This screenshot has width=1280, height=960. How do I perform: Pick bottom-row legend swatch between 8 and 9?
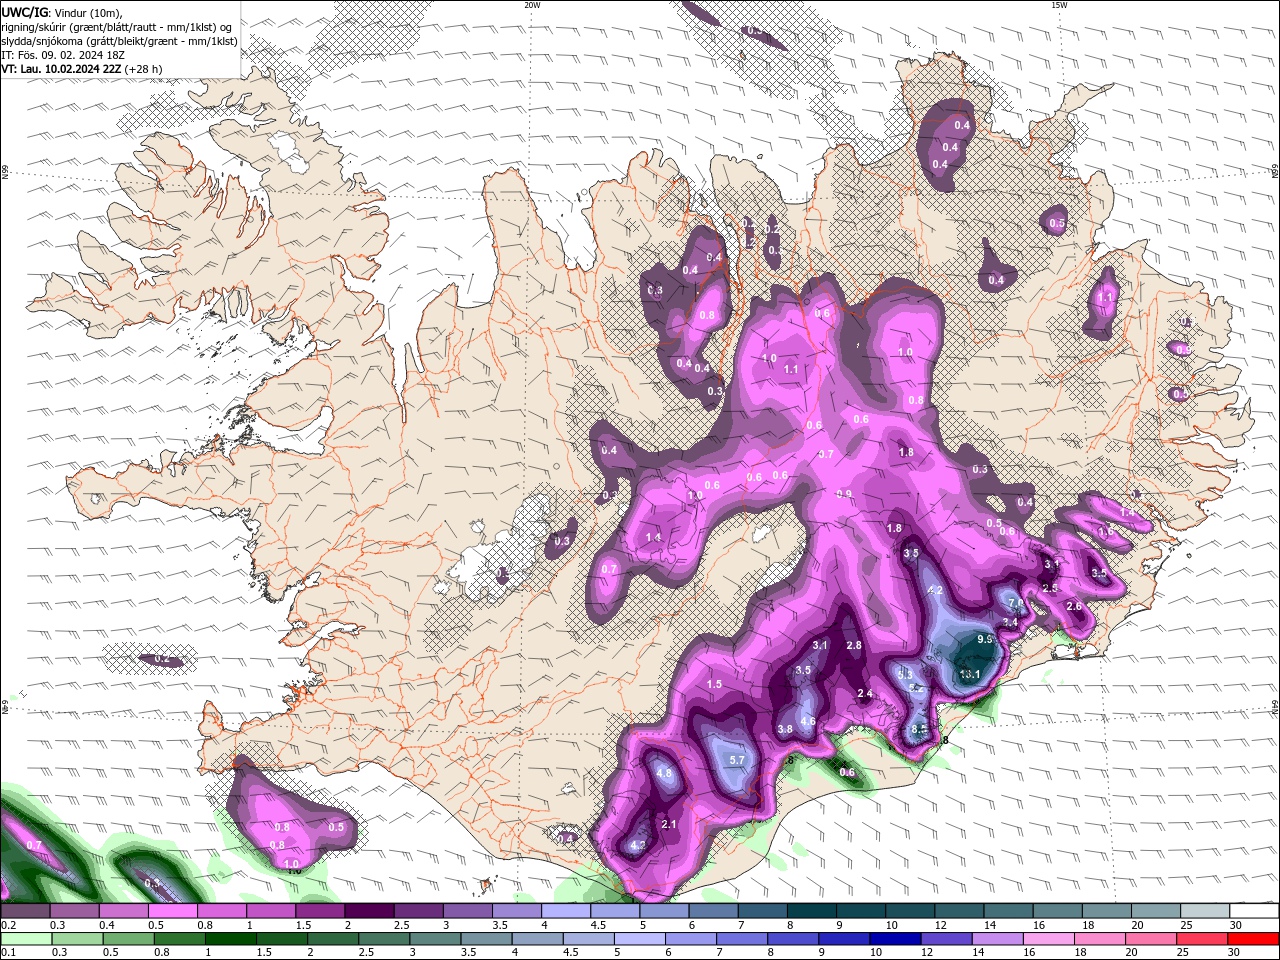tap(793, 939)
